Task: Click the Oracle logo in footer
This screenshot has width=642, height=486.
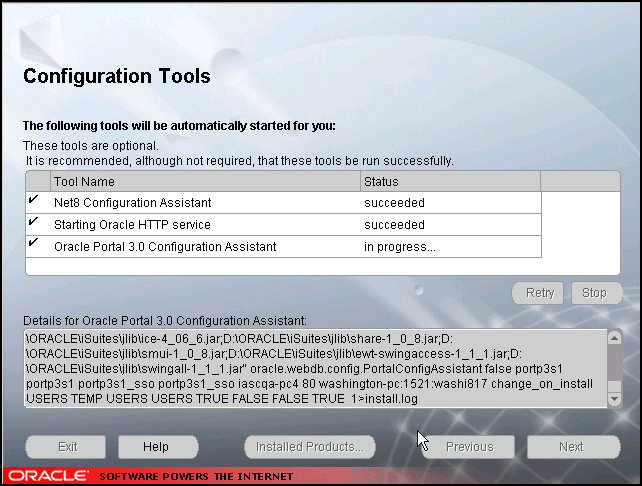Action: (x=48, y=476)
